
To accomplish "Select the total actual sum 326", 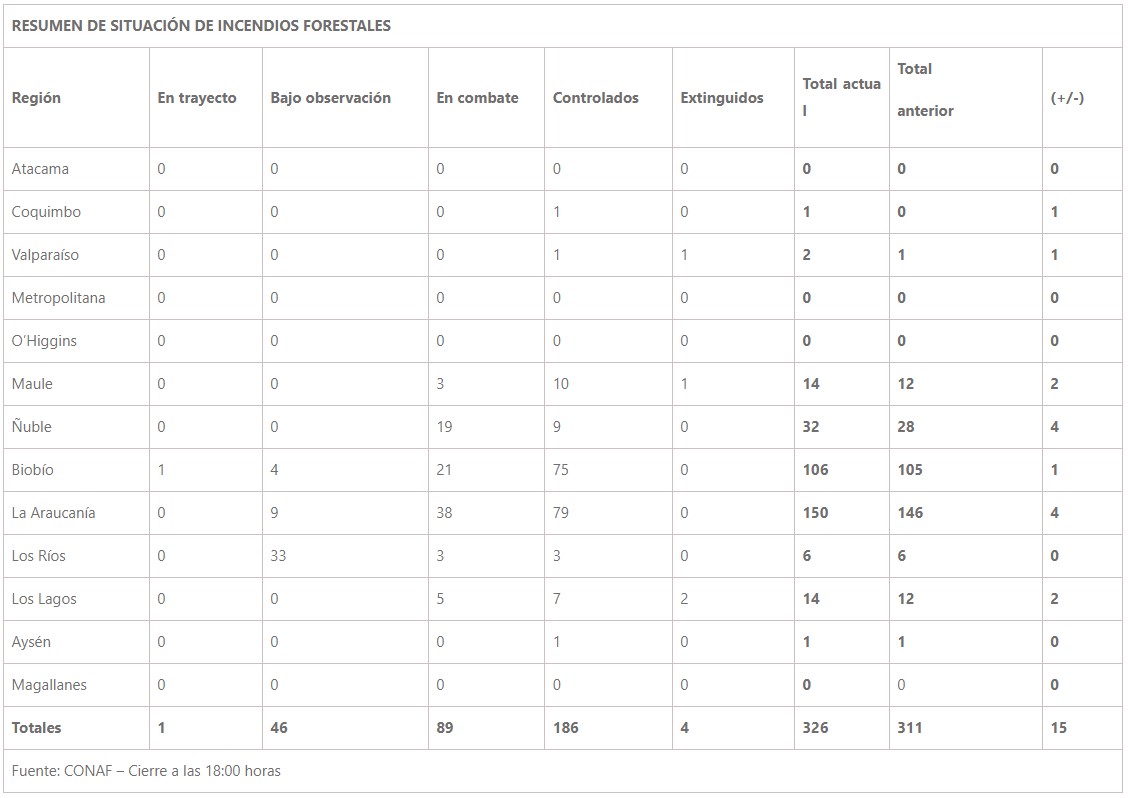I will point(815,727).
